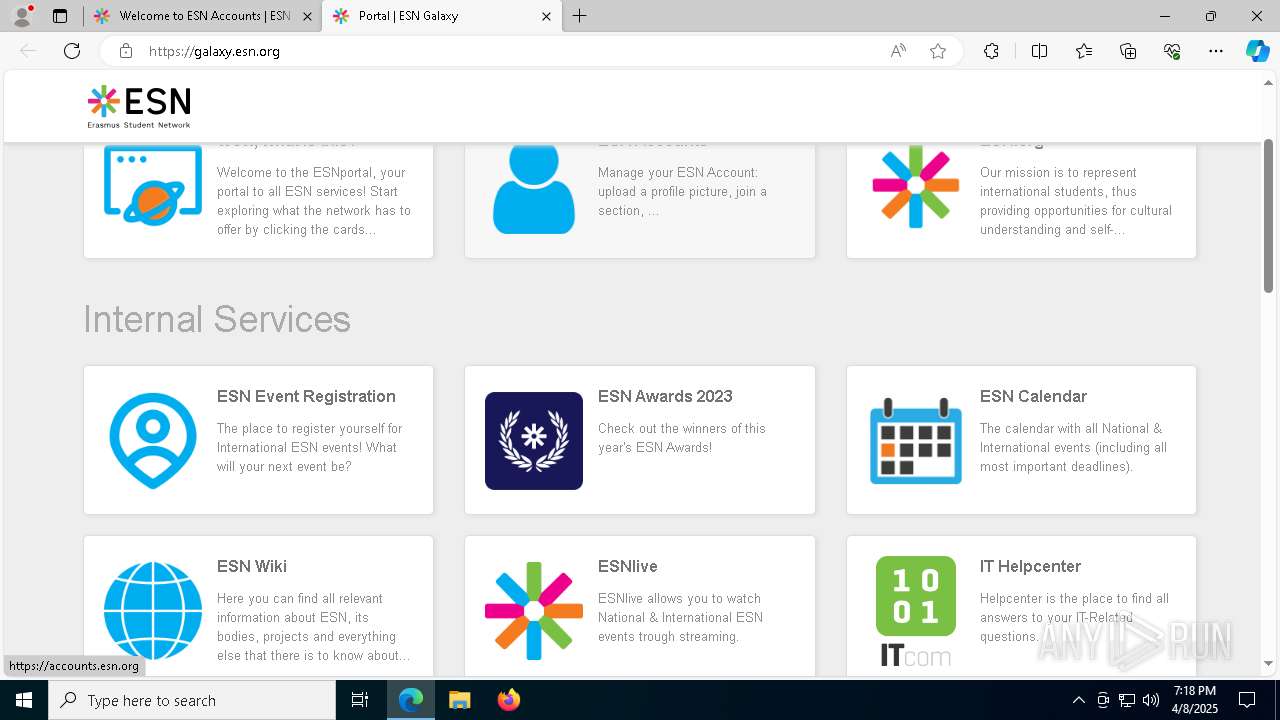The height and width of the screenshot is (720, 1280).
Task: Open the taskbar clock and date
Action: point(1195,700)
